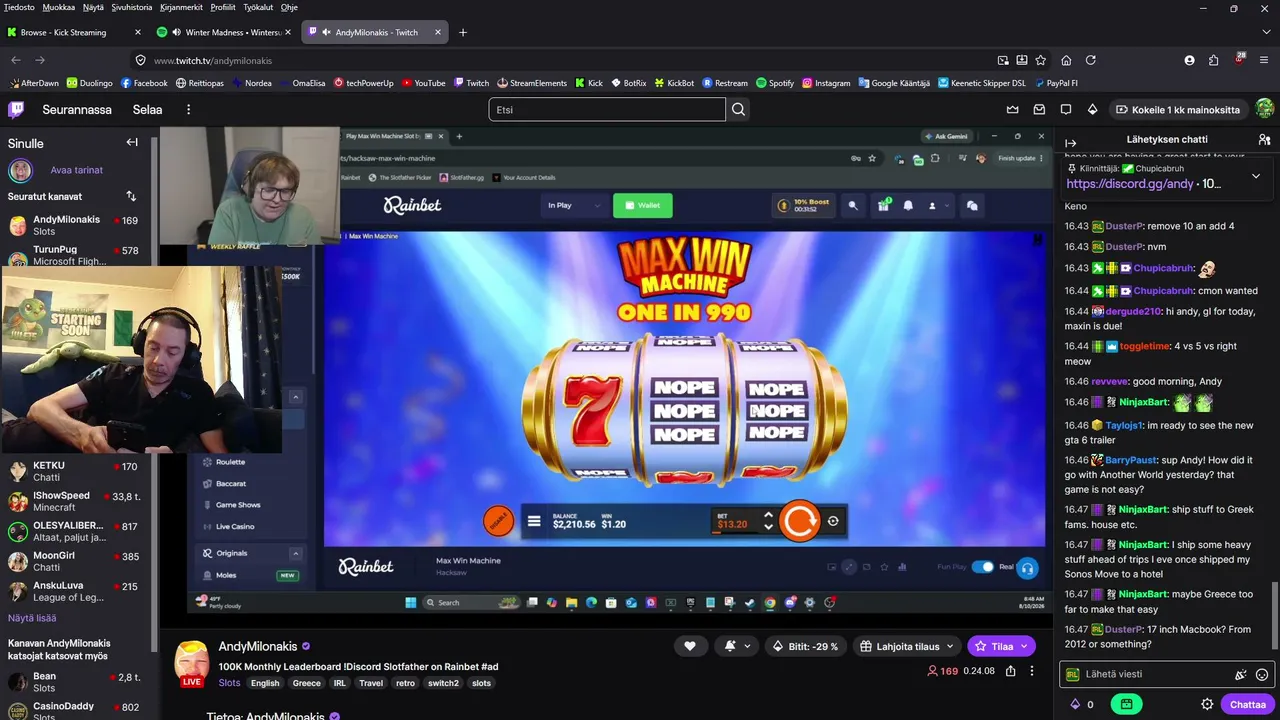This screenshot has width=1280, height=720.
Task: Click the Avaa tarinat stories link
Action: coord(77,170)
